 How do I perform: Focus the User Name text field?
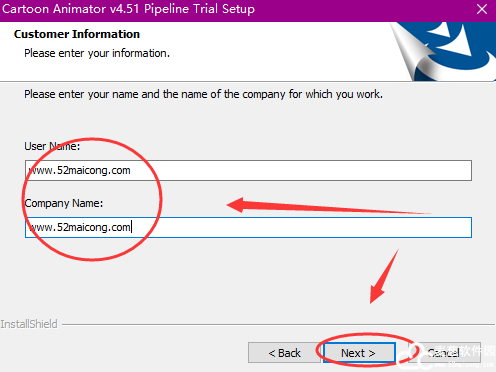click(248, 171)
